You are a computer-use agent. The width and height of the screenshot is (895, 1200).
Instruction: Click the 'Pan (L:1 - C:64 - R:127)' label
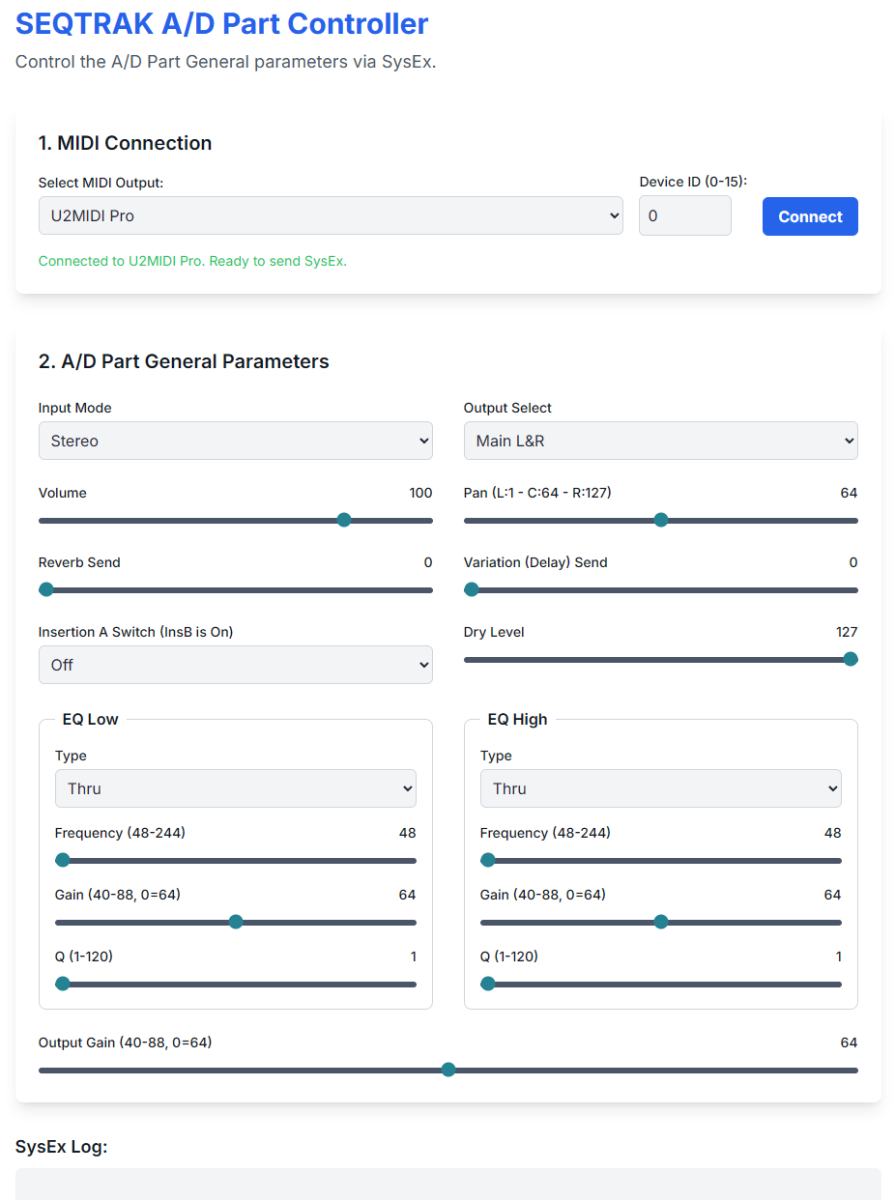(x=537, y=493)
